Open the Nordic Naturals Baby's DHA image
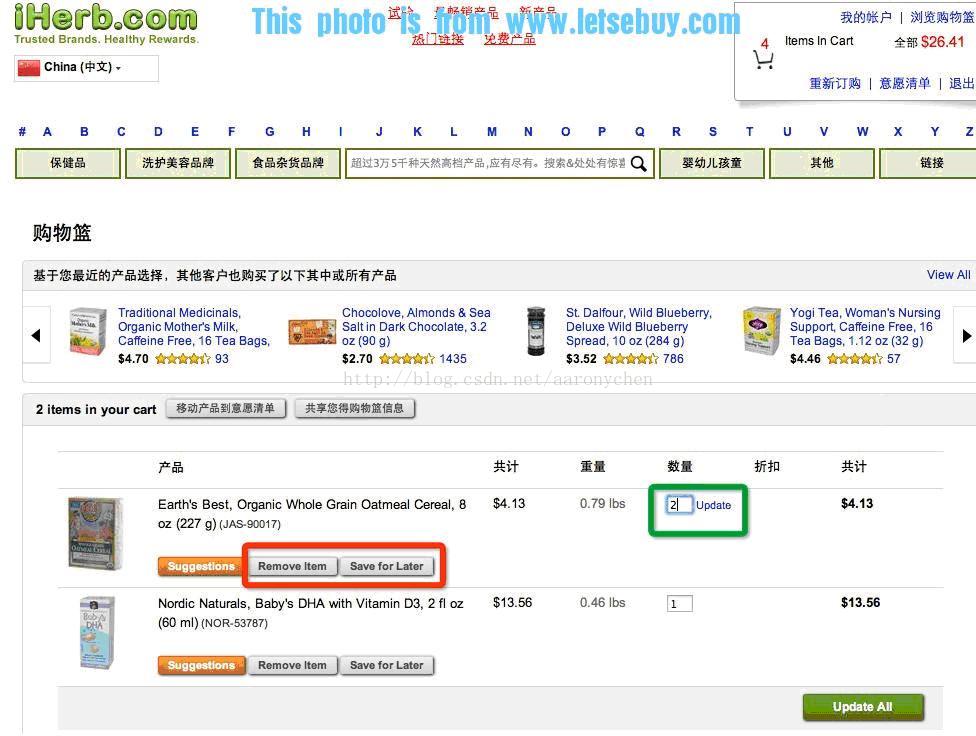Screen dimensions: 976x736 pyautogui.click(x=98, y=632)
